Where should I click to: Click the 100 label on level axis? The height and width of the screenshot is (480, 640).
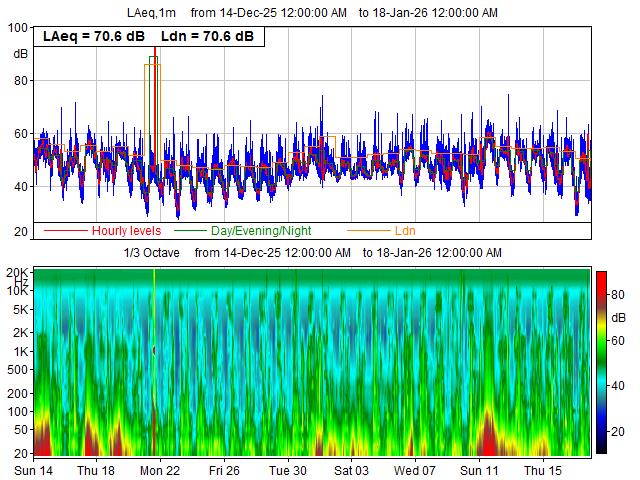pyautogui.click(x=16, y=28)
